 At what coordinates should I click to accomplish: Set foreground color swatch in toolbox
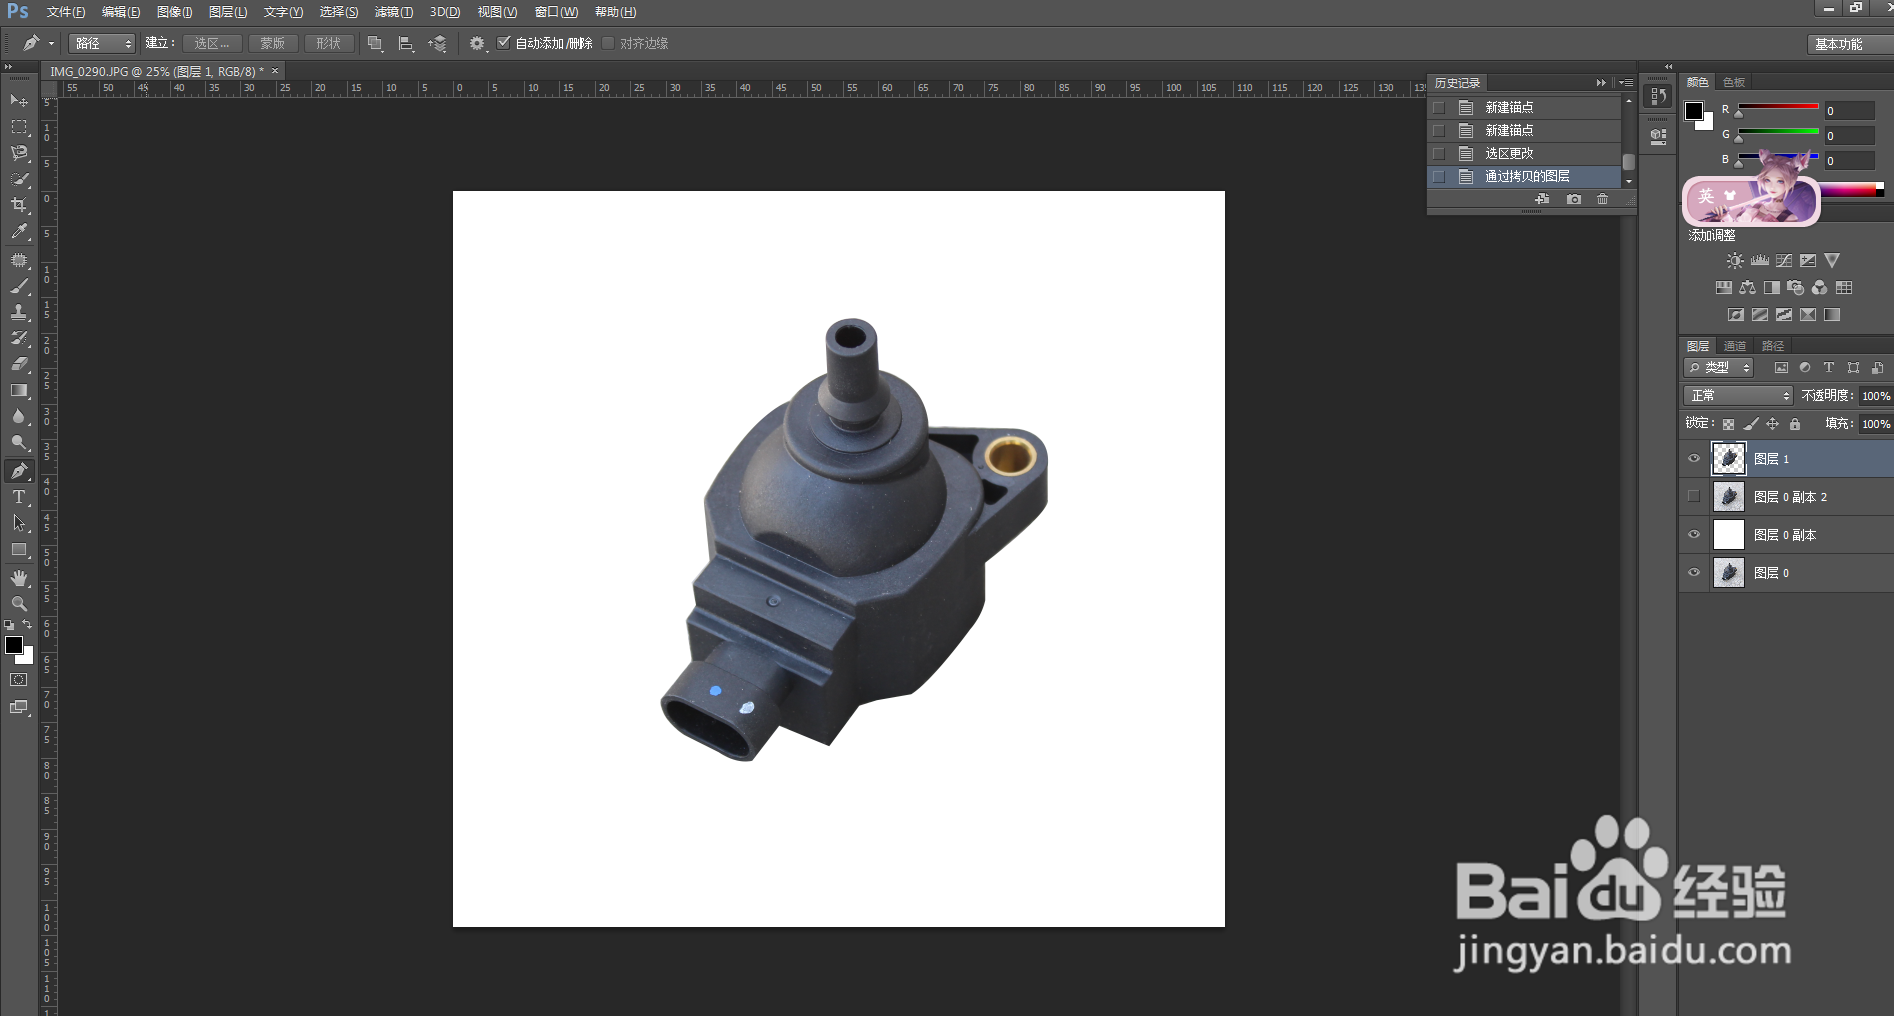click(x=14, y=645)
